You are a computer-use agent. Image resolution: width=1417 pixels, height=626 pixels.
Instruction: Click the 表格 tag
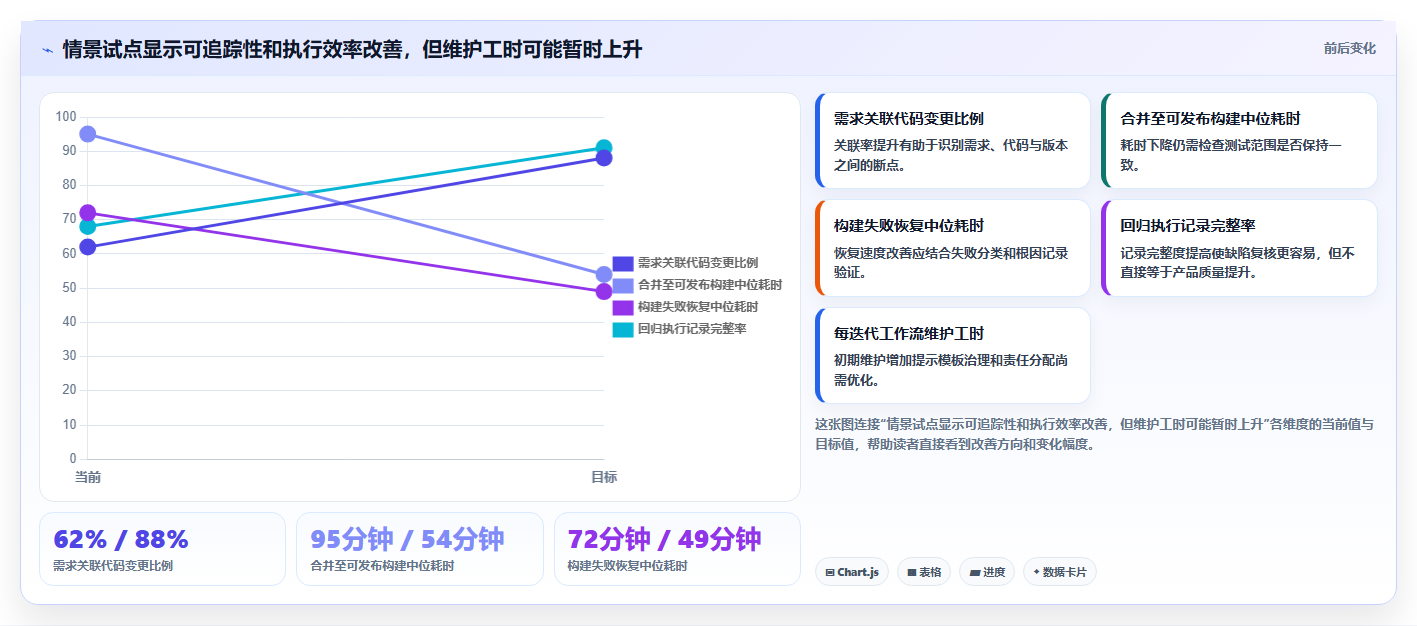924,572
